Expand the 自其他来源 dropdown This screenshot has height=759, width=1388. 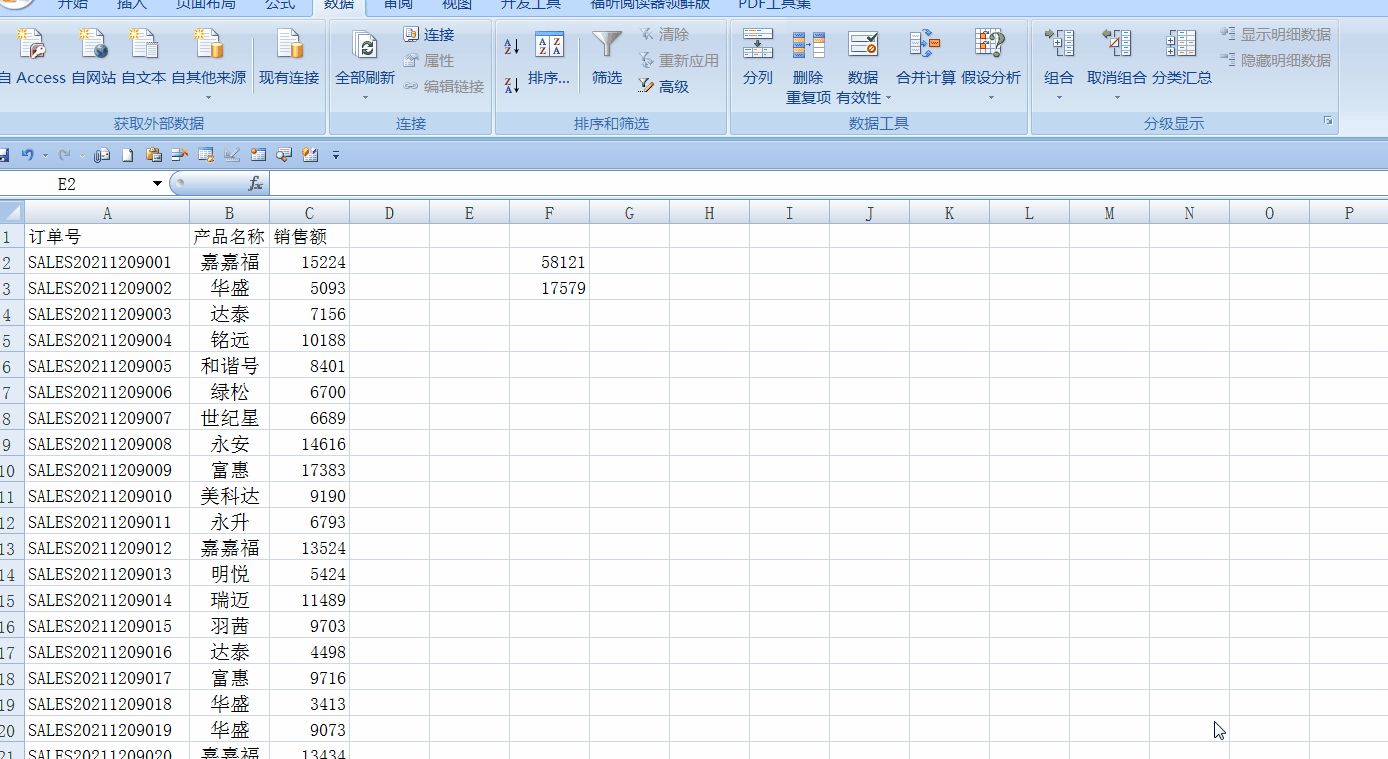[208, 97]
